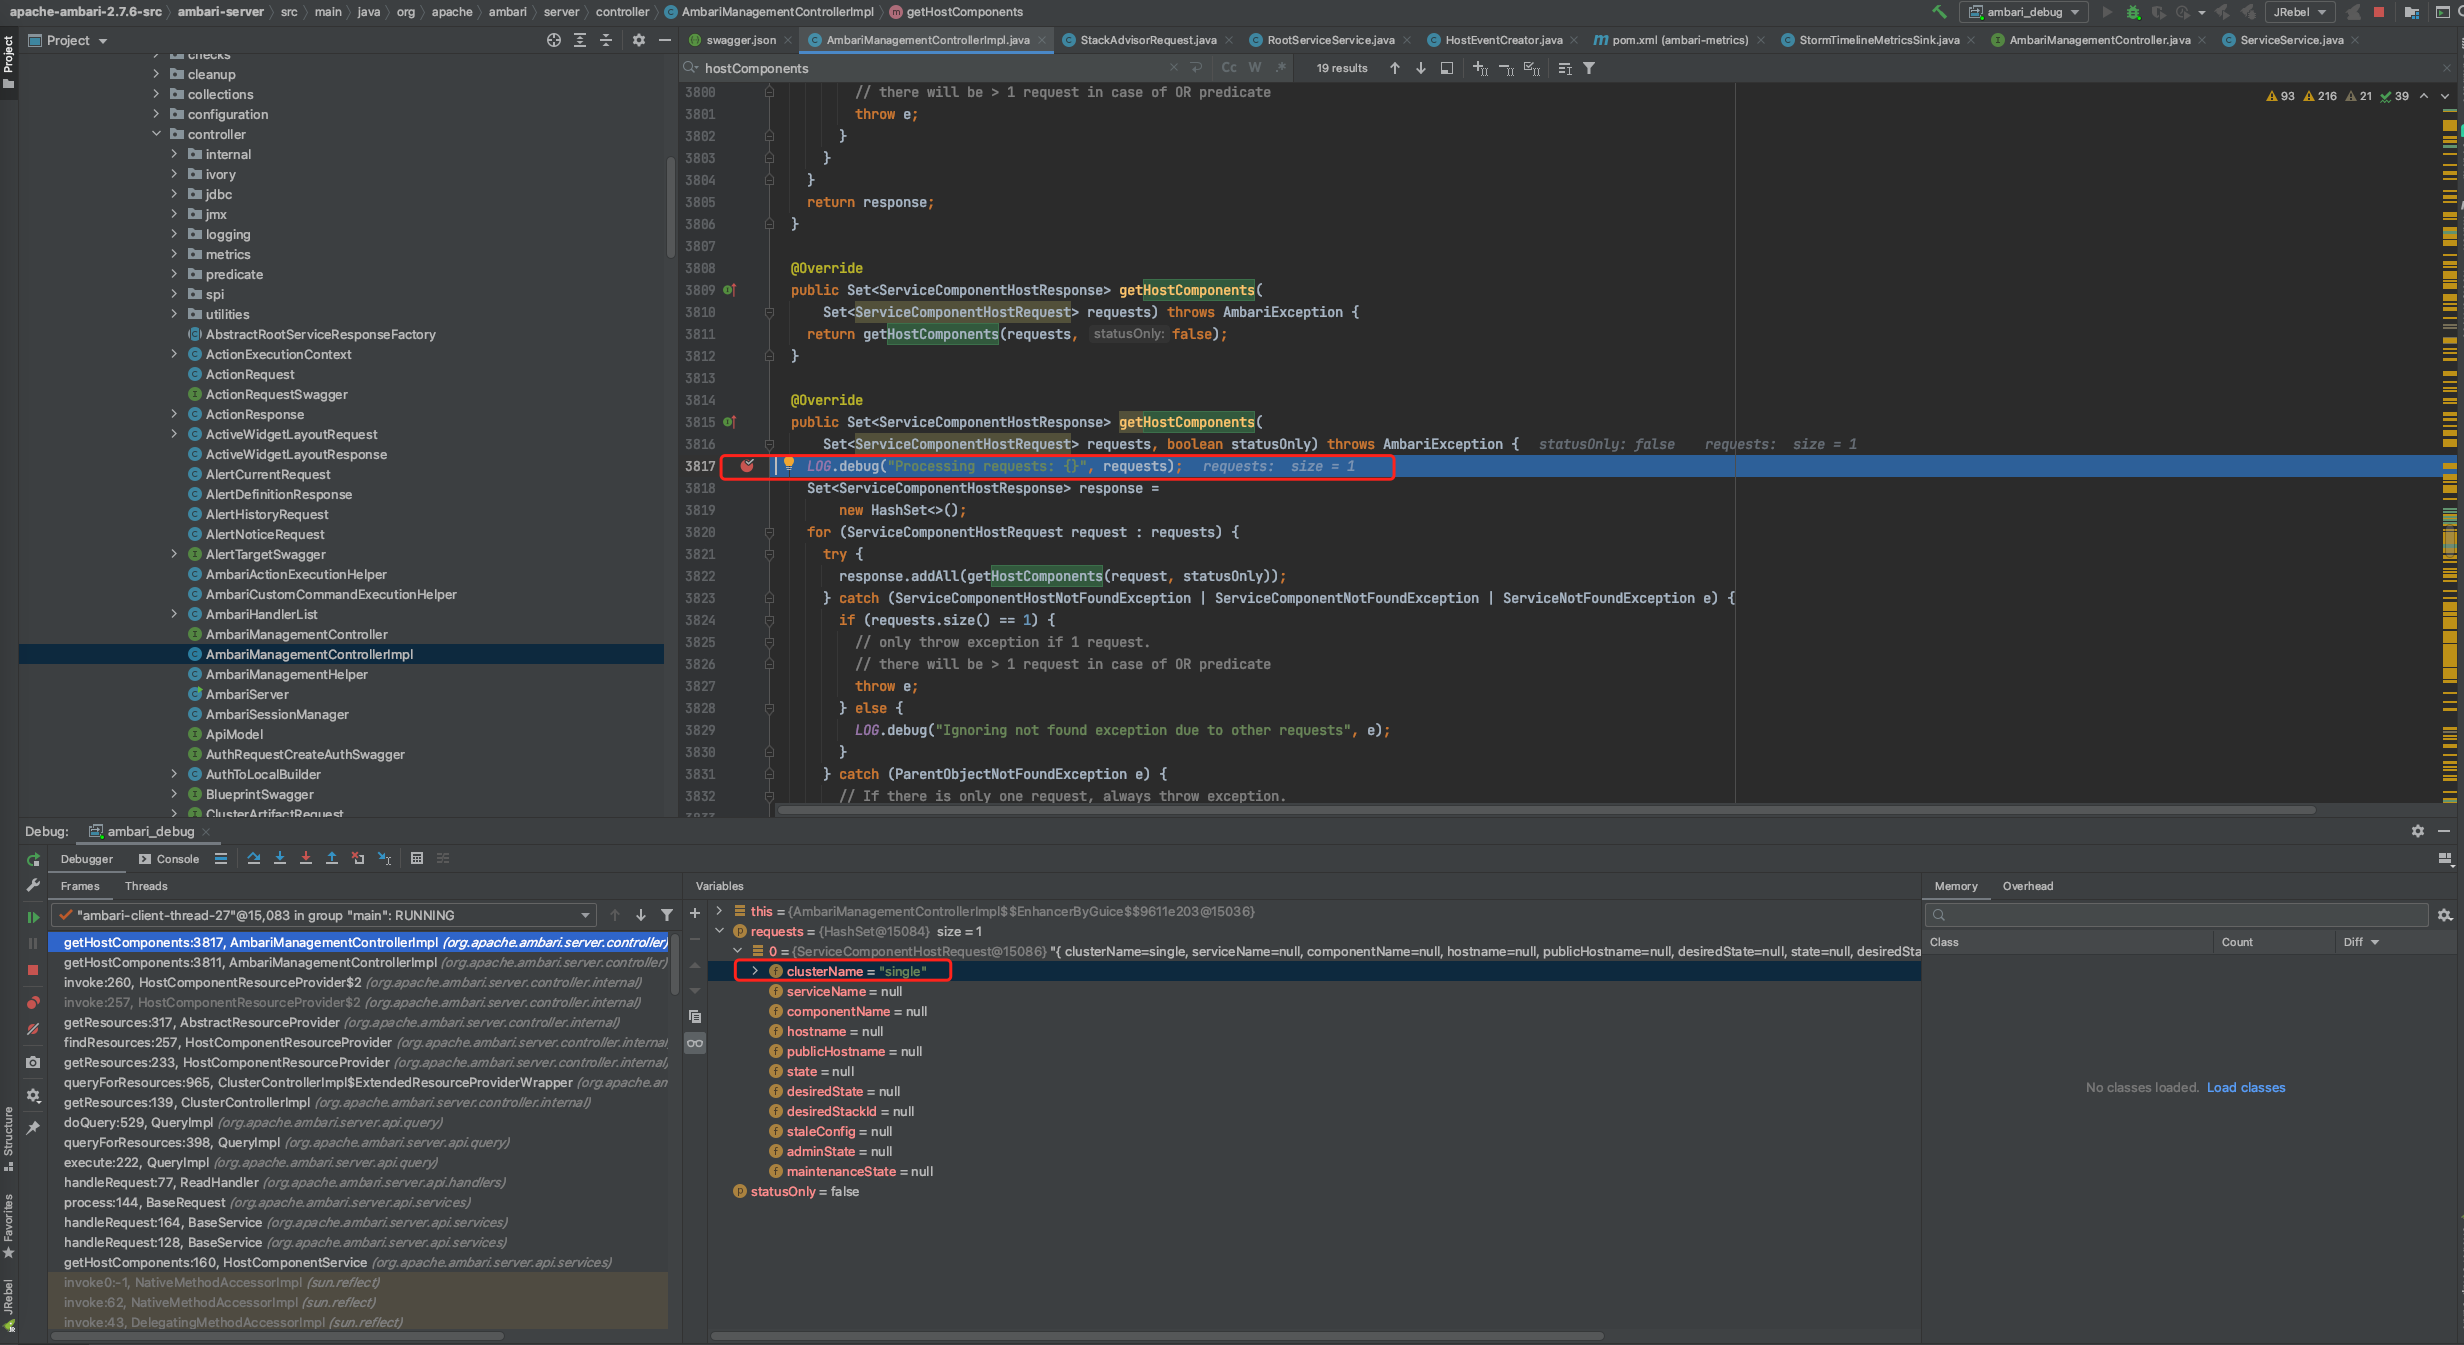2464x1345 pixels.
Task: Toggle Words (W) search option
Action: tap(1255, 68)
